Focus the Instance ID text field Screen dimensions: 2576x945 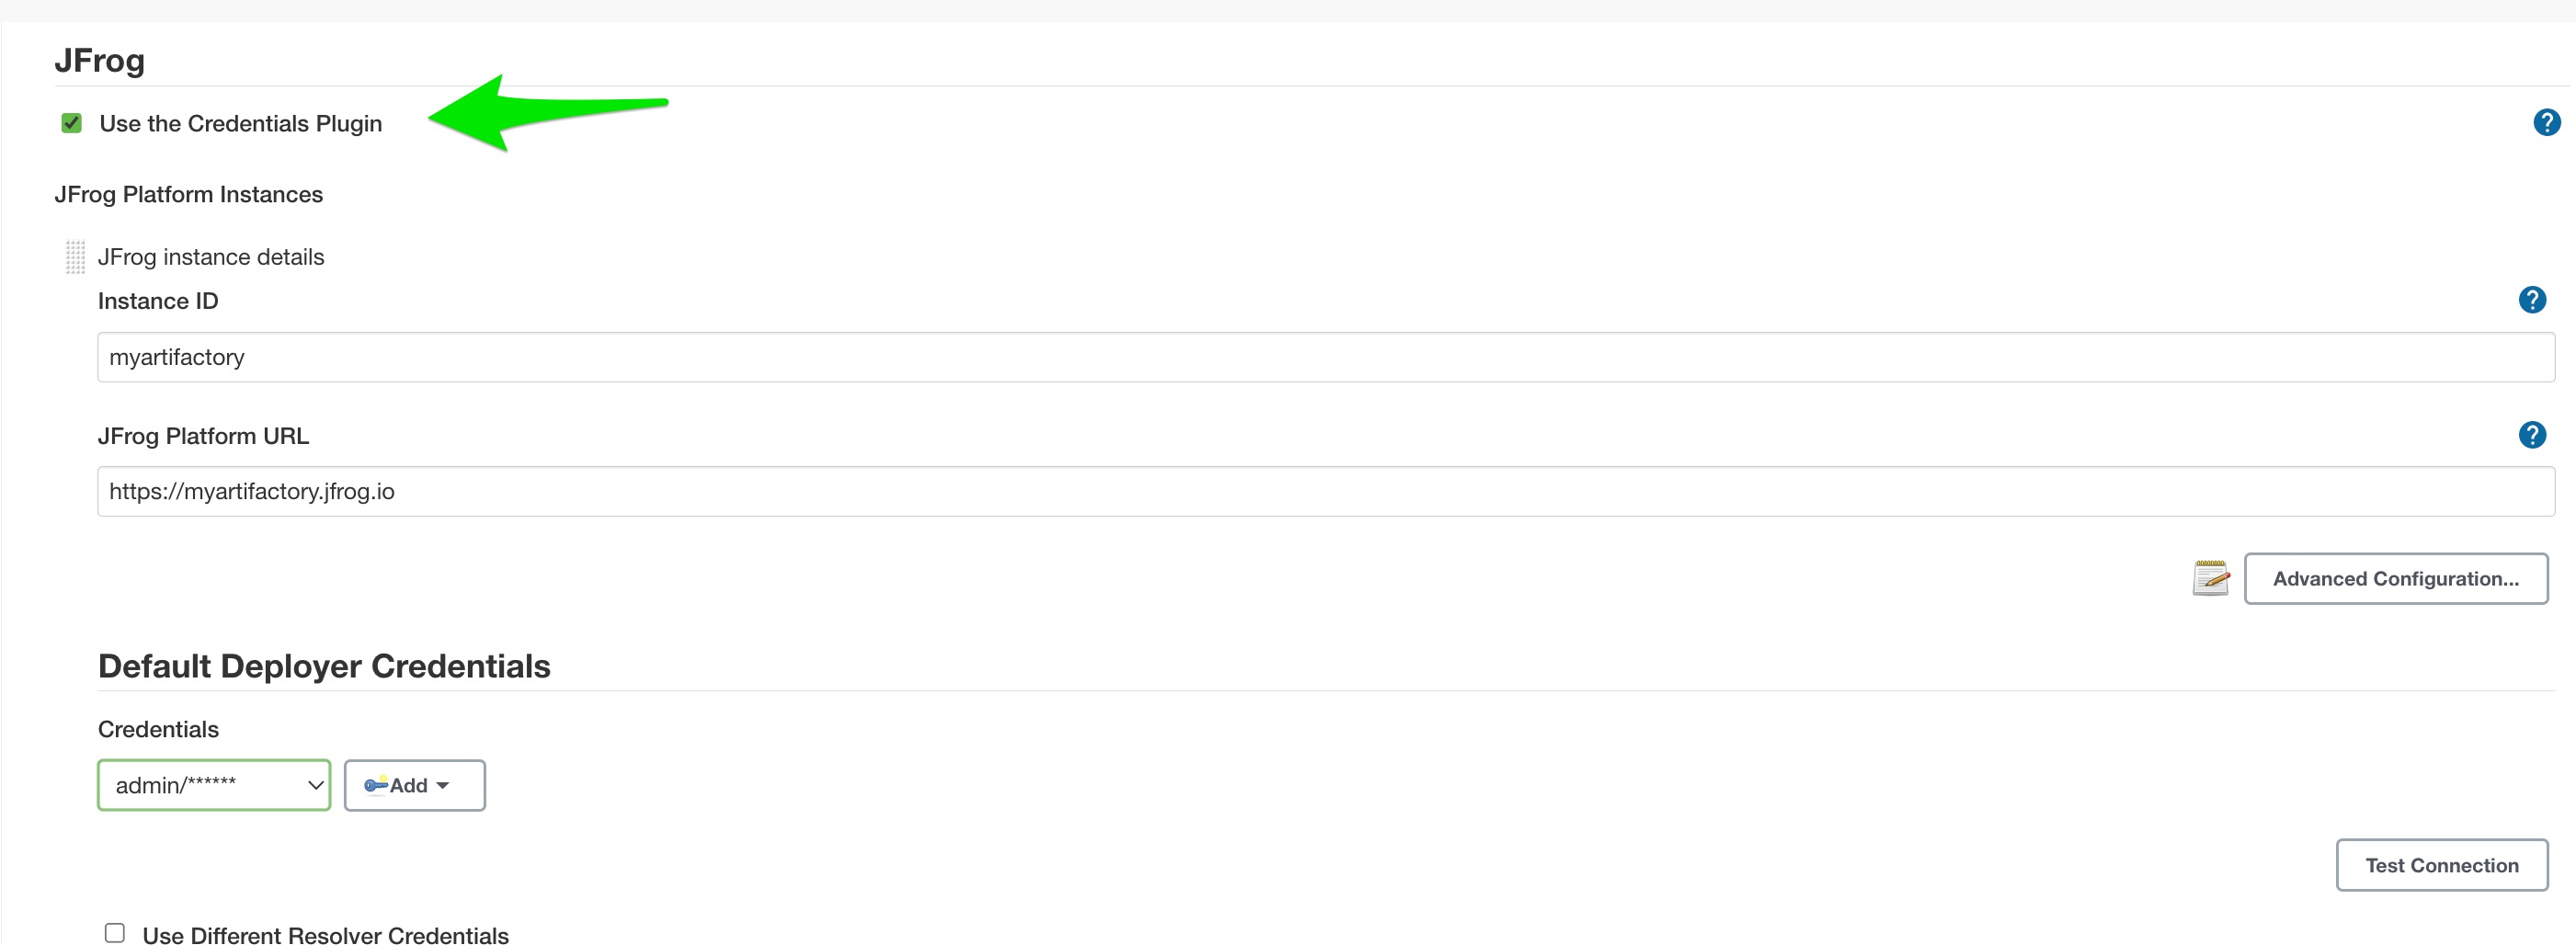(x=1326, y=357)
